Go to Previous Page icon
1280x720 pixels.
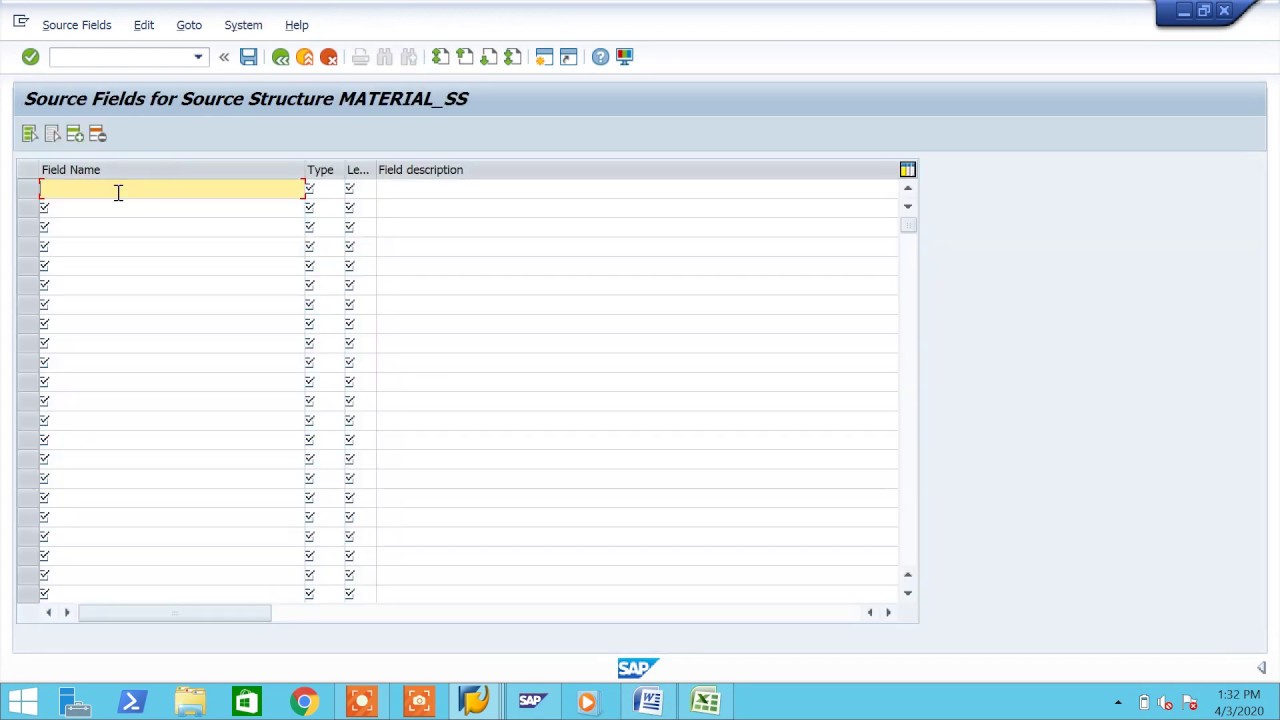(464, 57)
